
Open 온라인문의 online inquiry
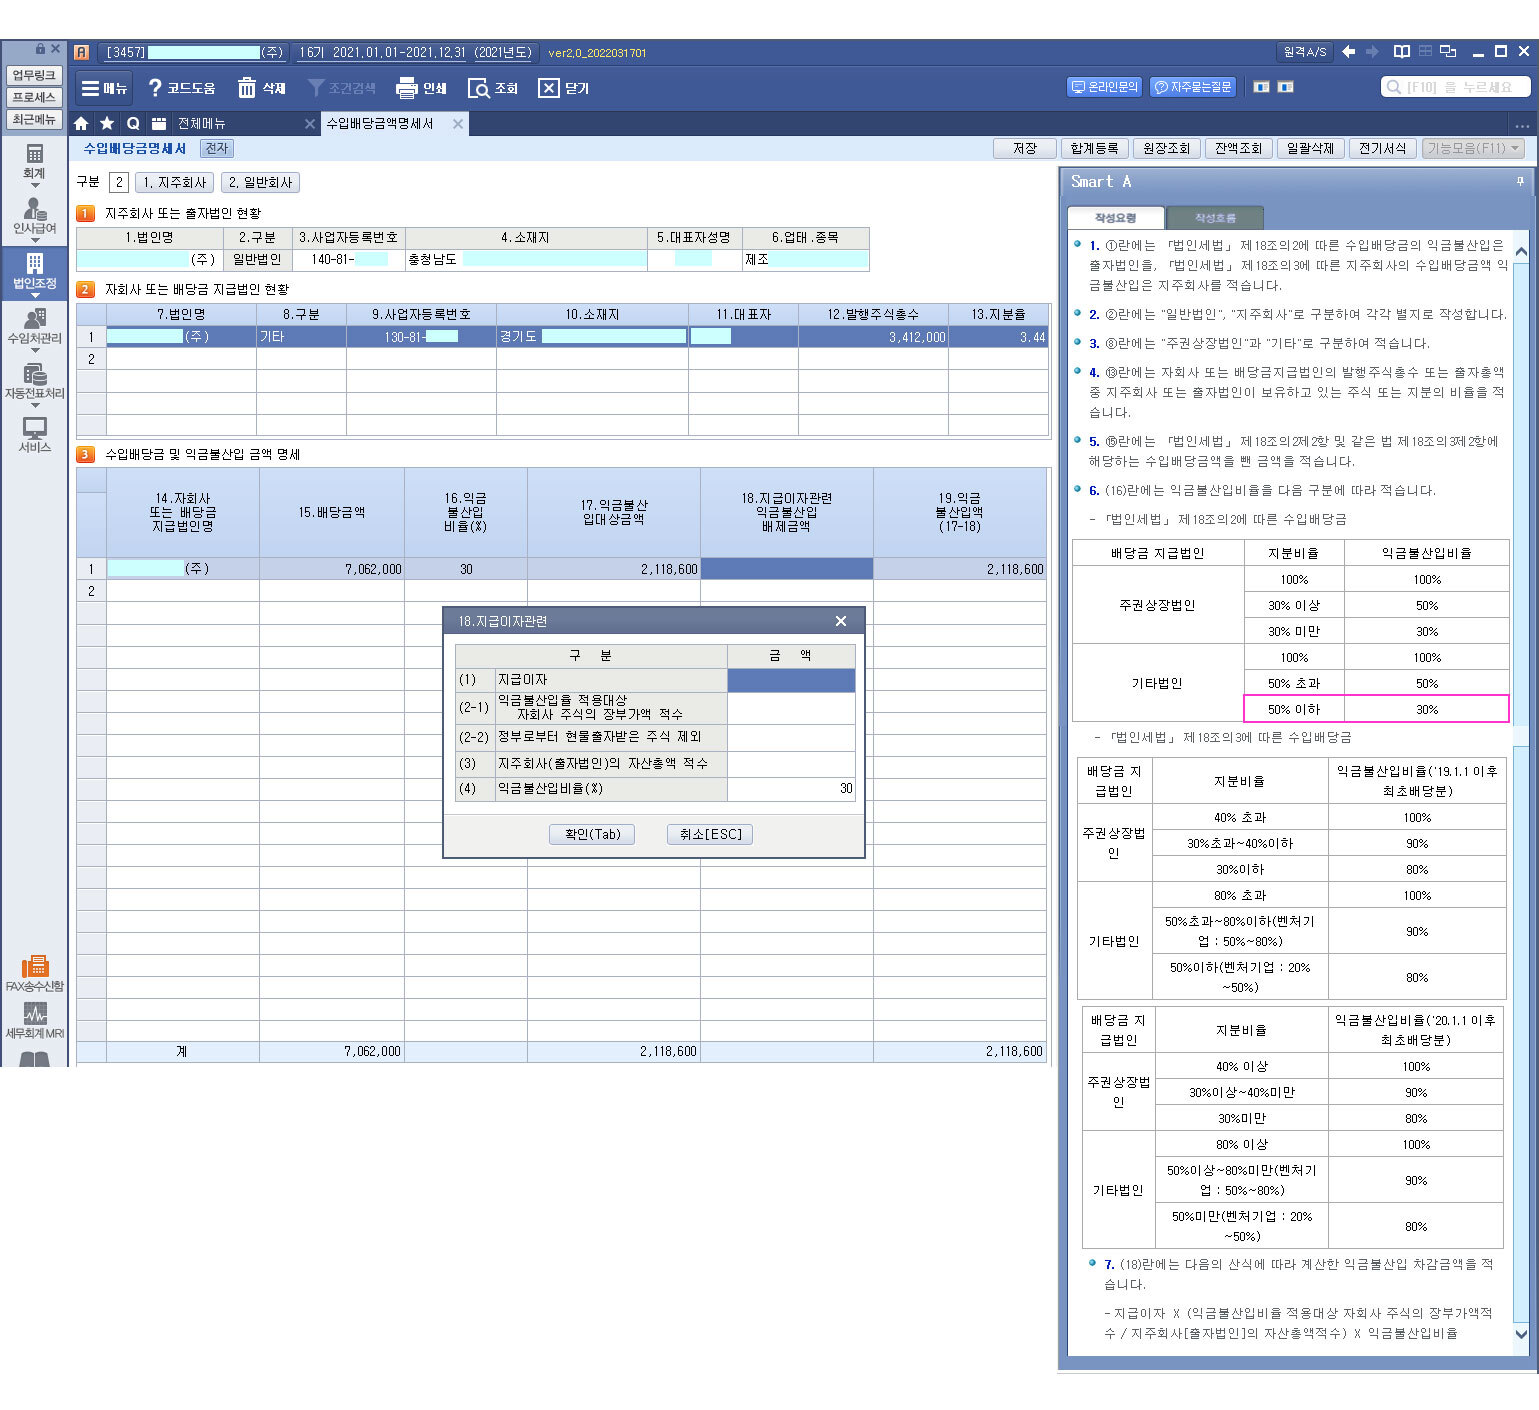tap(1105, 87)
